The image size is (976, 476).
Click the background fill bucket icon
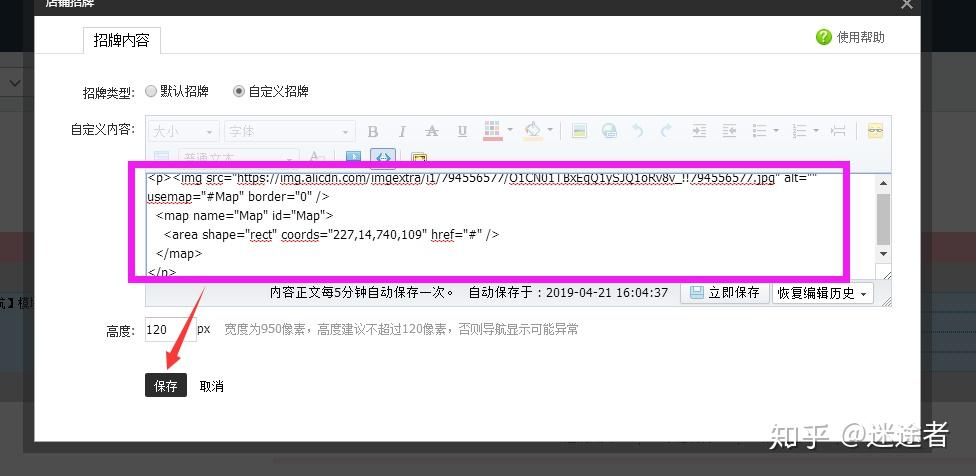coord(533,131)
